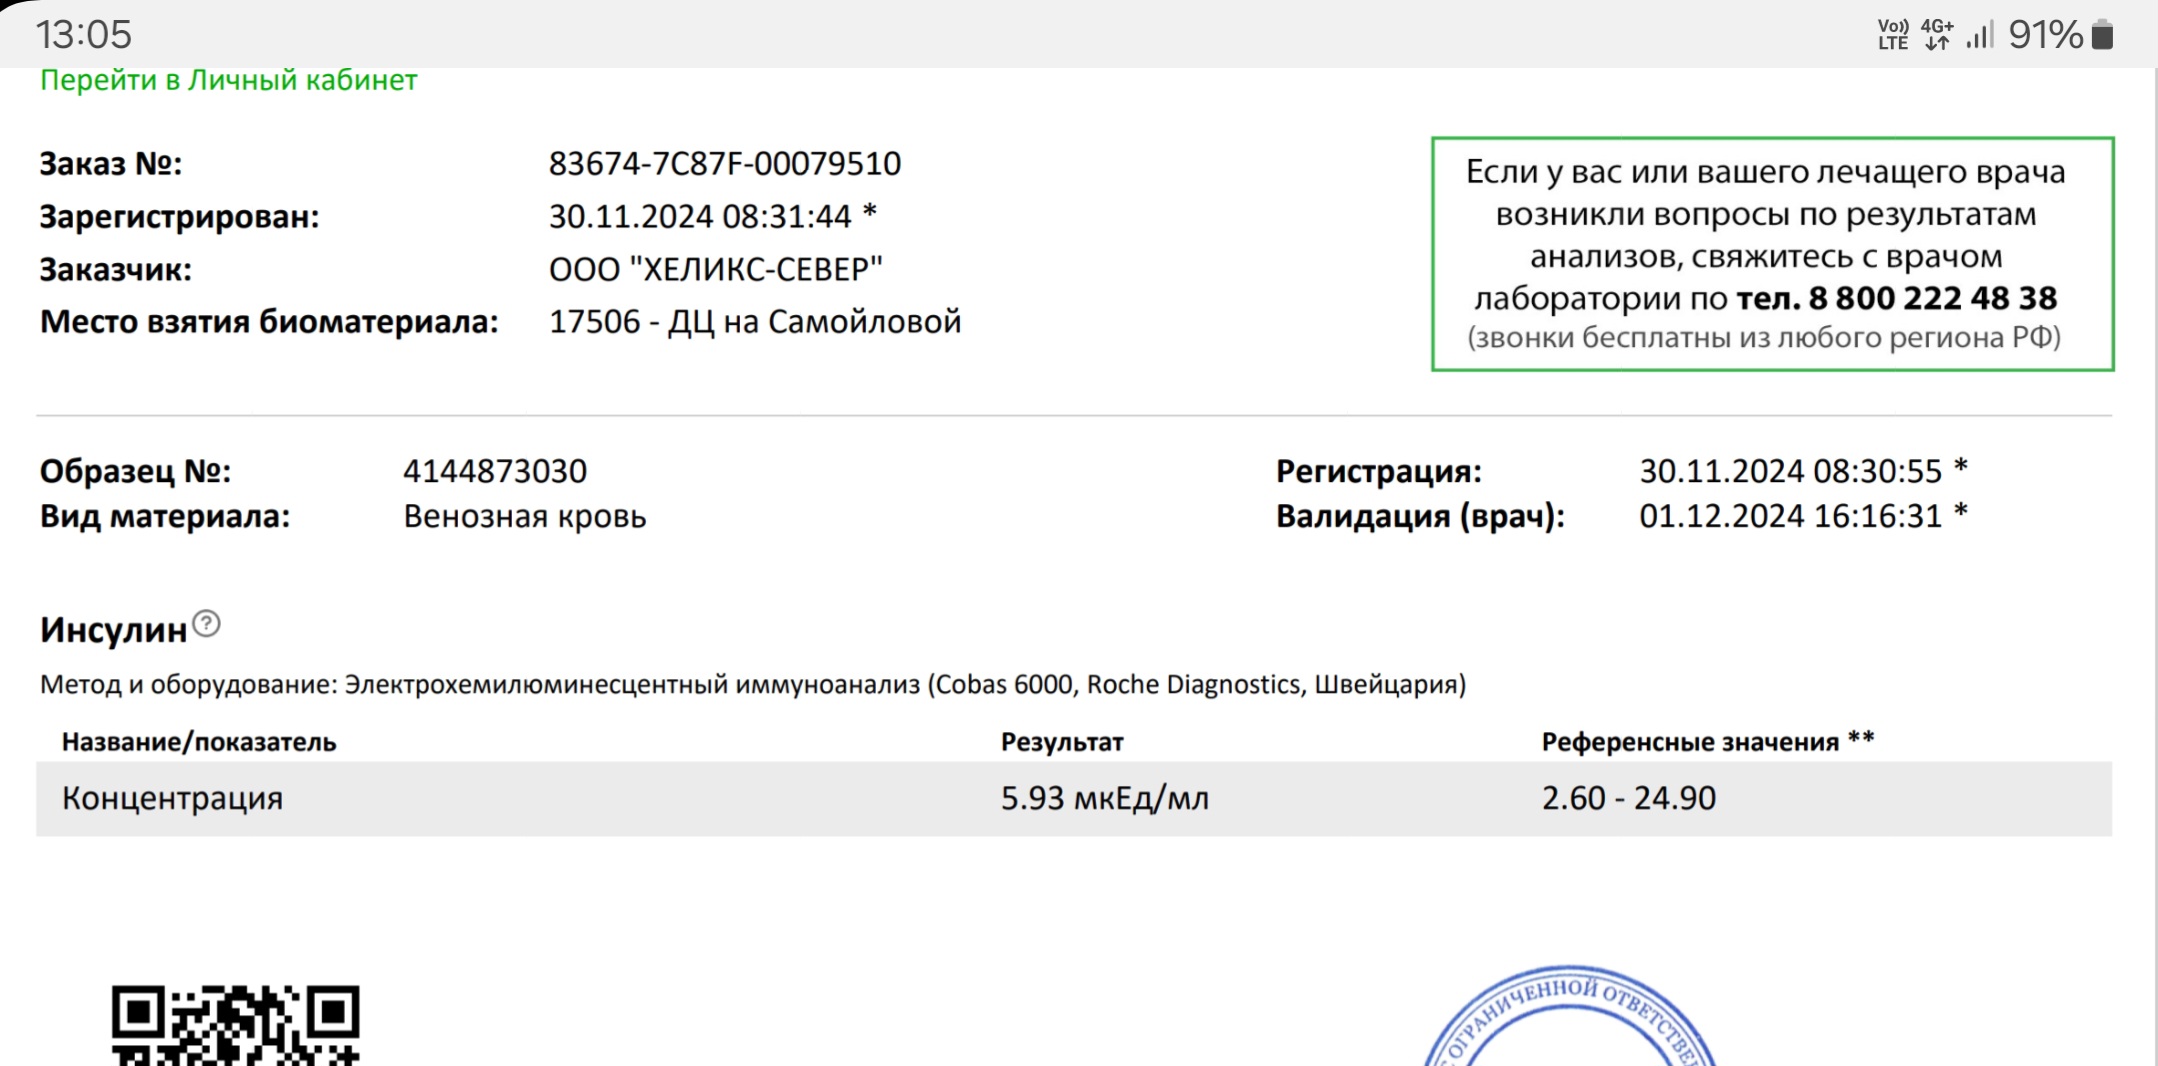Select the sample number 4144873030
Viewport: 2158px width, 1066px height.
tap(495, 471)
